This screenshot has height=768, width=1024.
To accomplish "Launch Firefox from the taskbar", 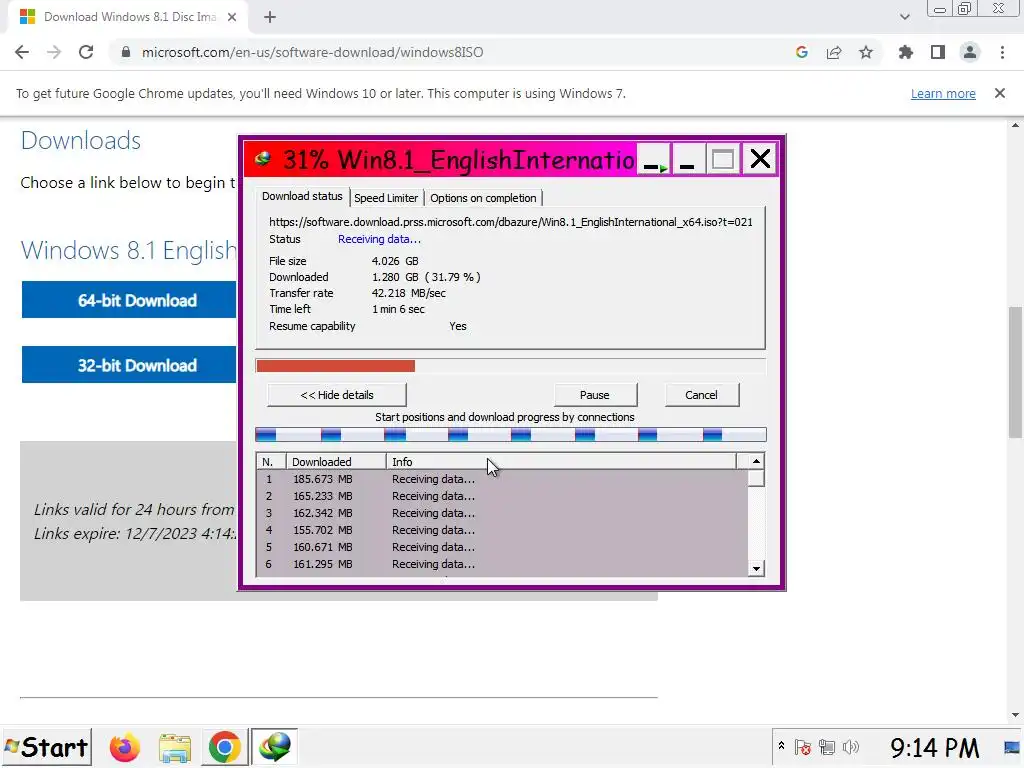I will pos(124,747).
